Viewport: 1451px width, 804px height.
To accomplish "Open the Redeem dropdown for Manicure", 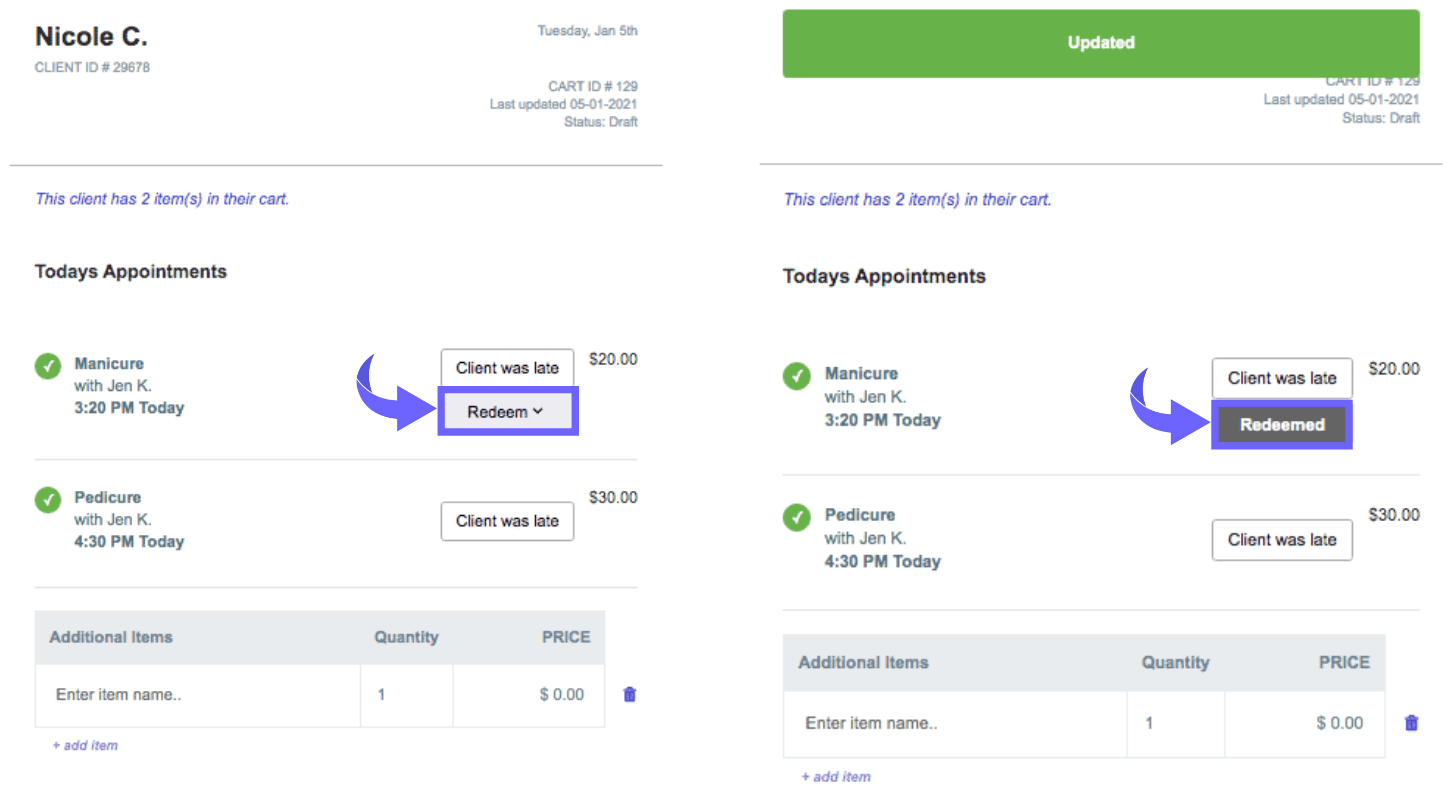I will 507,411.
